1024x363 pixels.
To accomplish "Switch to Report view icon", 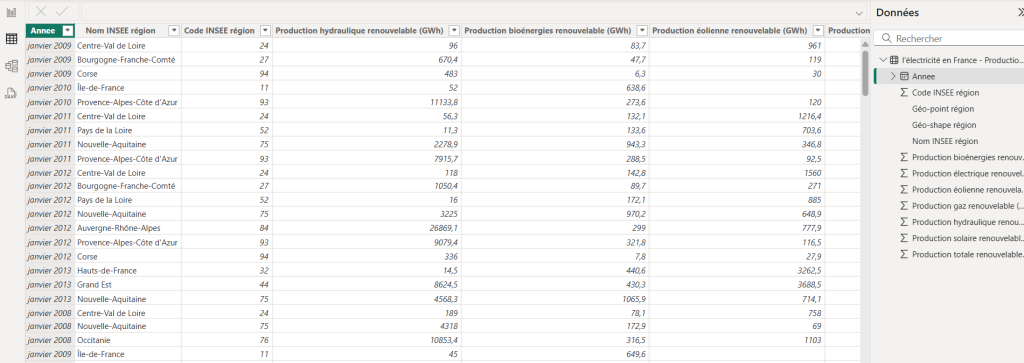I will coord(10,12).
